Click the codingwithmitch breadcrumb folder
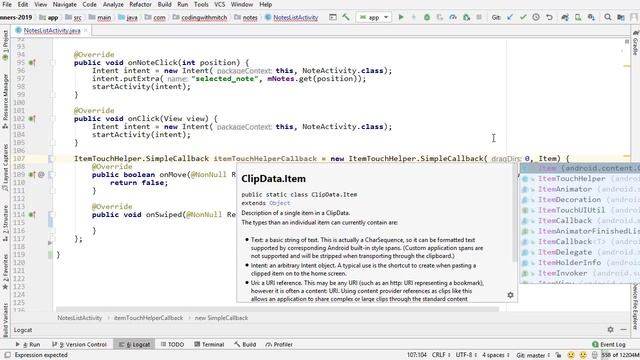Viewport: 640px width, 360px height. [x=200, y=18]
